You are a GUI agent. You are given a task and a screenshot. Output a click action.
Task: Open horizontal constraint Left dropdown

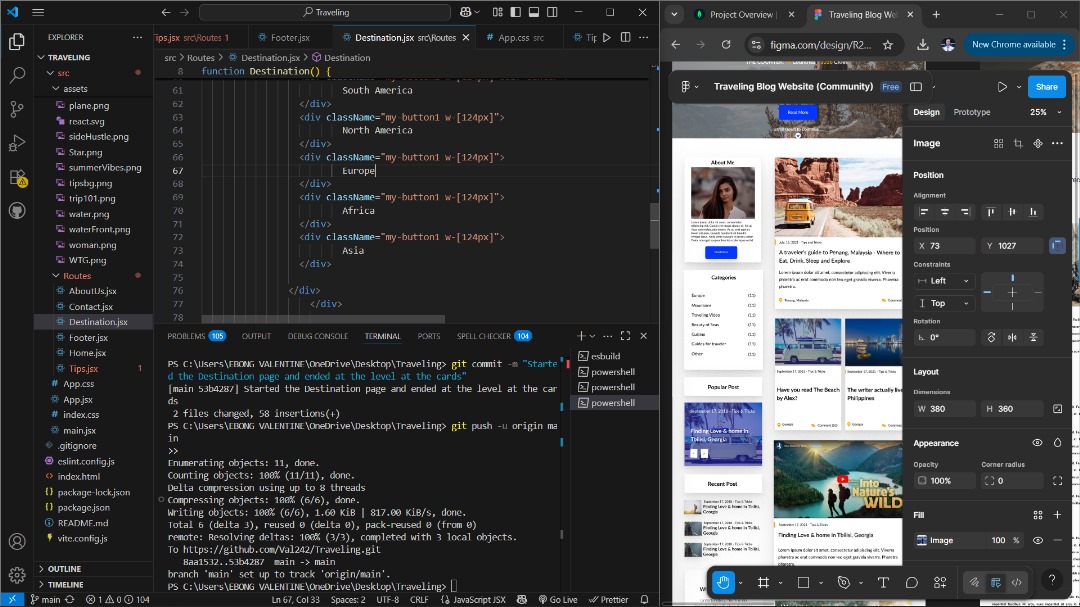944,281
